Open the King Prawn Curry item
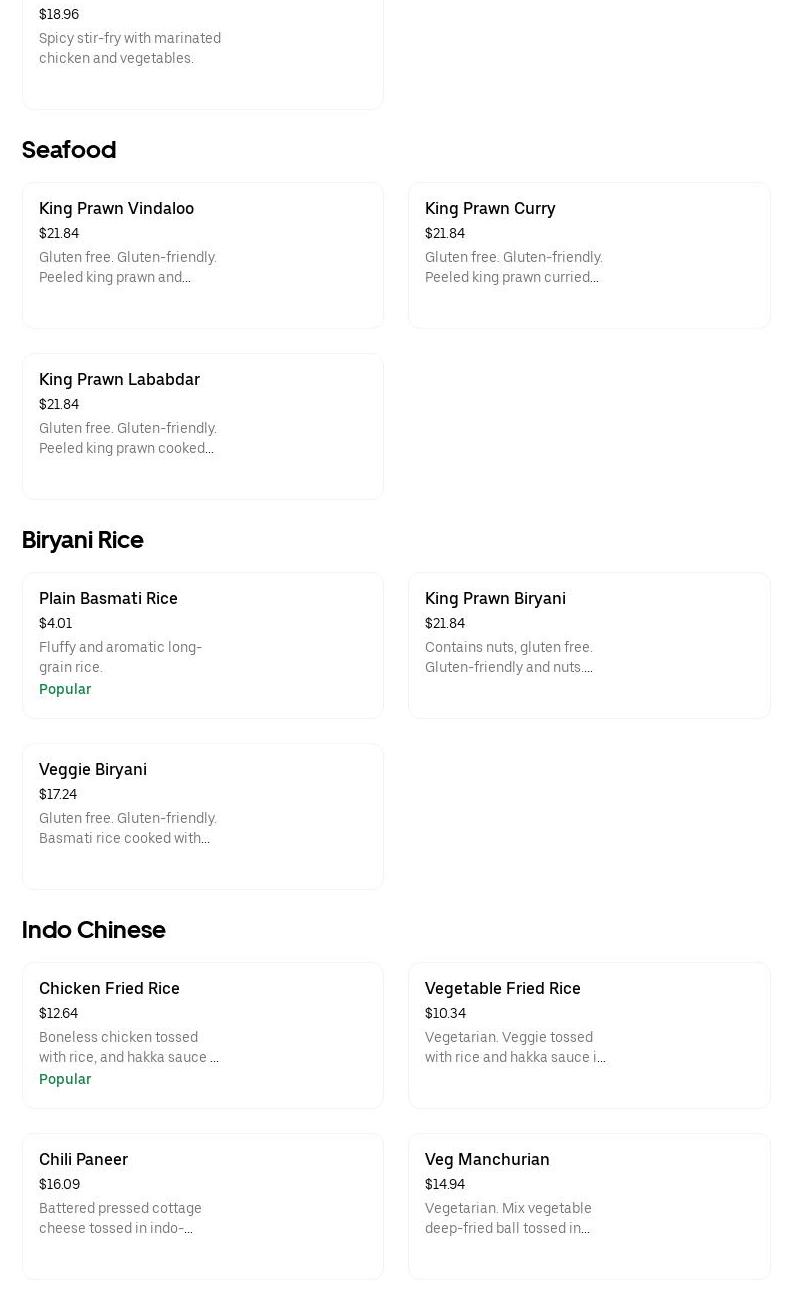The width and height of the screenshot is (804, 1306). coord(588,255)
